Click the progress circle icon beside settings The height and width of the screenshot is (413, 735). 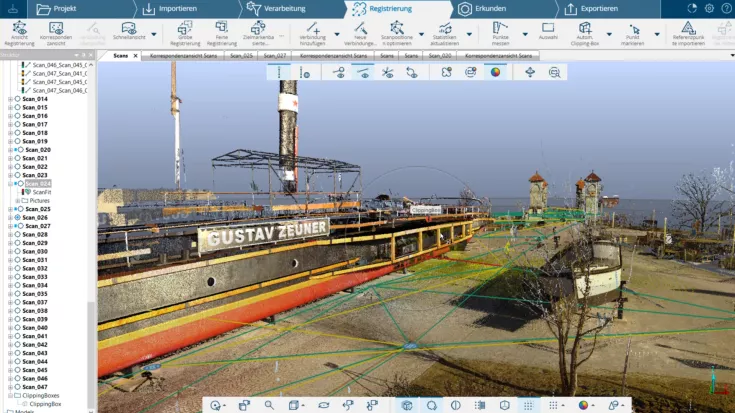pyautogui.click(x=692, y=8)
